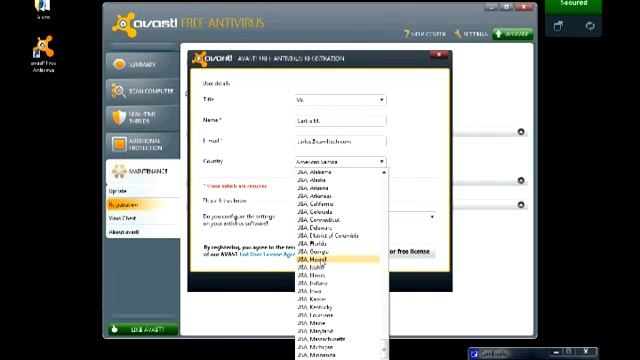The width and height of the screenshot is (640, 360).
Task: Click the folder icon on the desktop
Action: click(43, 10)
